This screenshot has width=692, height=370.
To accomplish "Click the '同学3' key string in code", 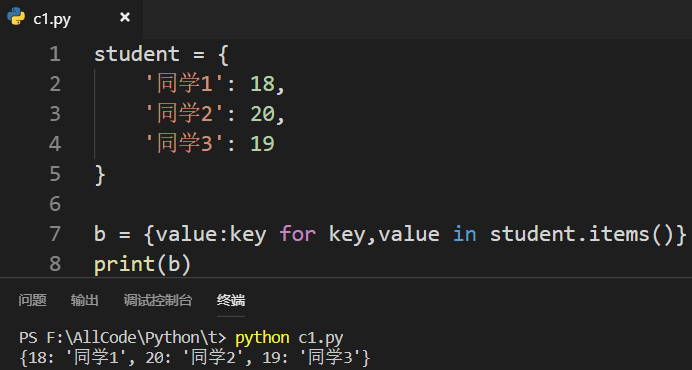I will (x=185, y=143).
